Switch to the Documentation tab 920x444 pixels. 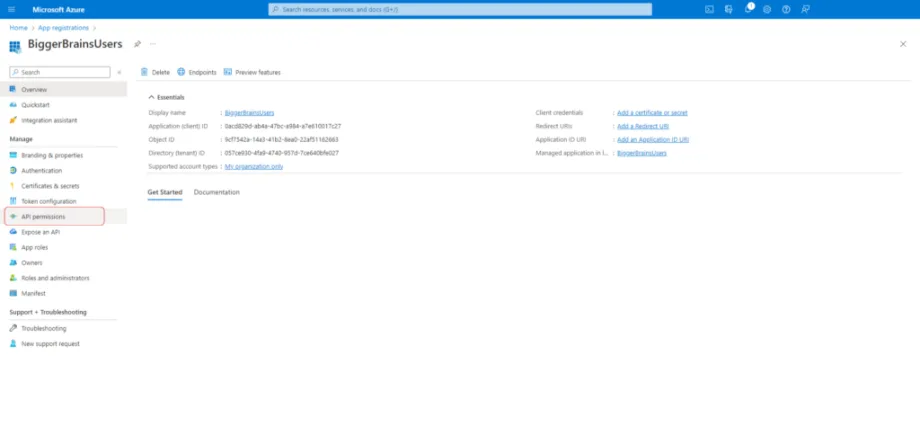tap(217, 192)
